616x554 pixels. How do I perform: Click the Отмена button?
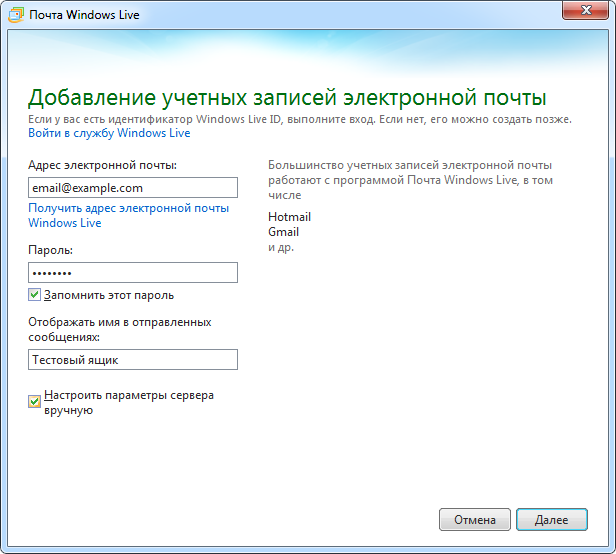click(475, 520)
